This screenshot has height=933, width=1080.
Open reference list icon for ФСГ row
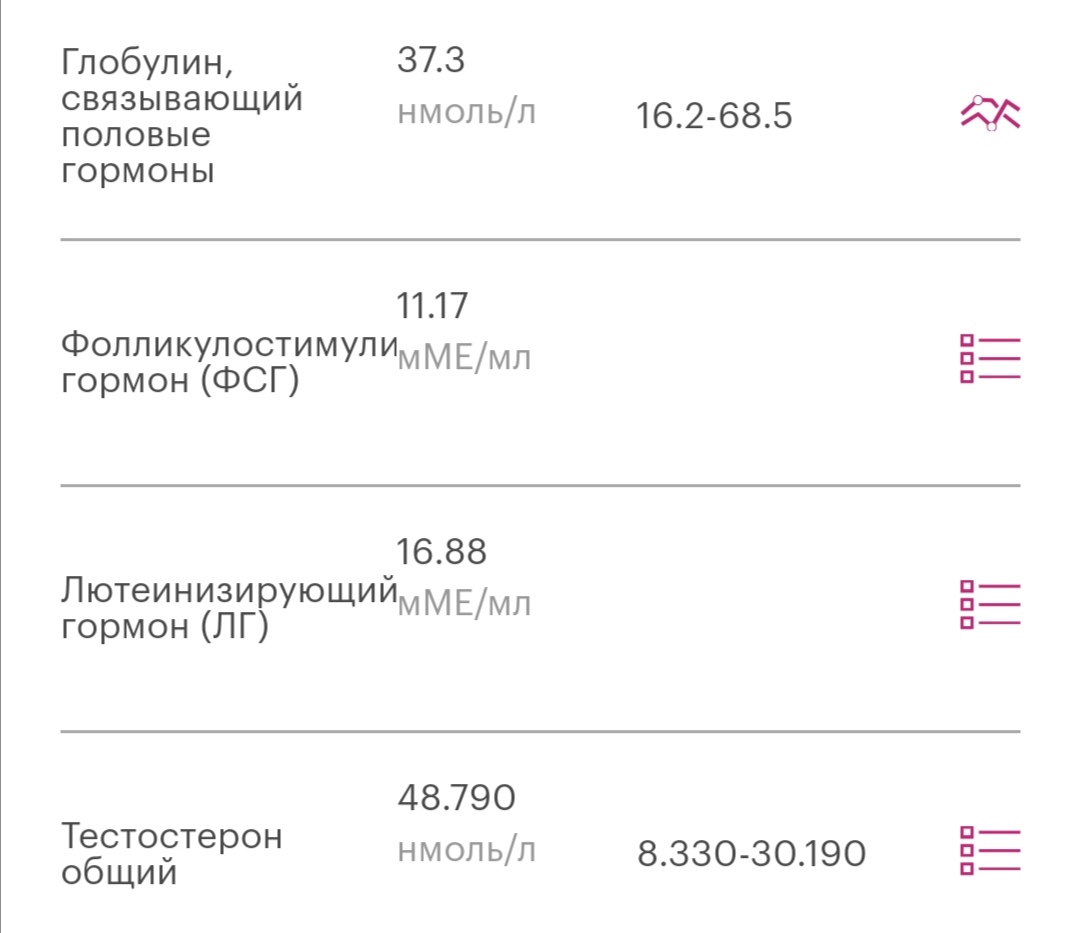989,358
